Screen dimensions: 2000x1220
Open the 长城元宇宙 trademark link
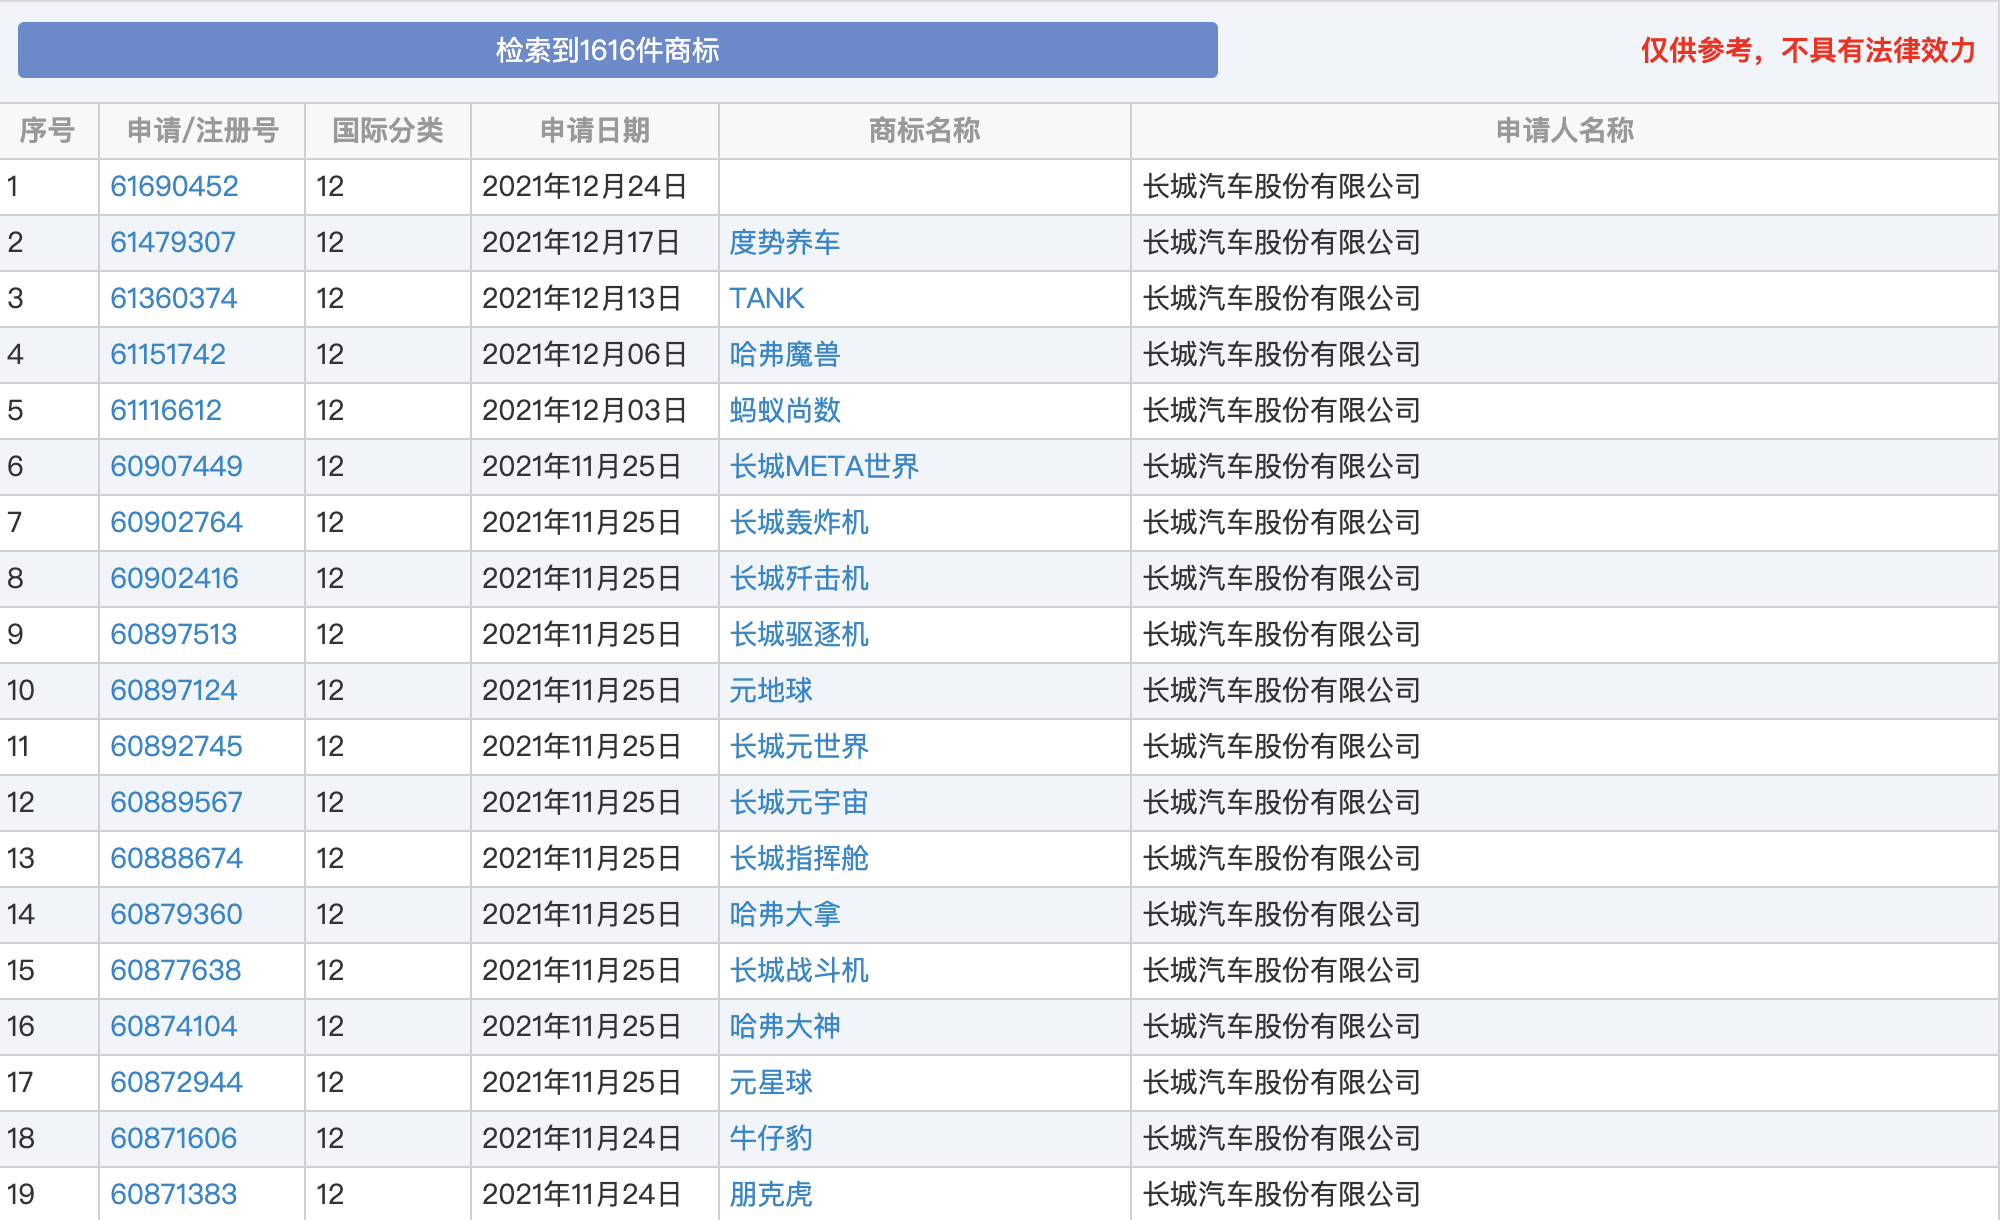point(799,802)
